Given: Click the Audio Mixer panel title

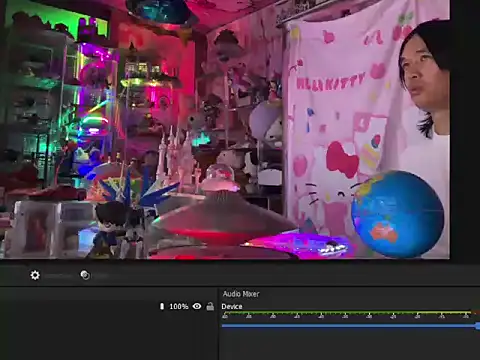Looking at the screenshot, I should pyautogui.click(x=241, y=294).
